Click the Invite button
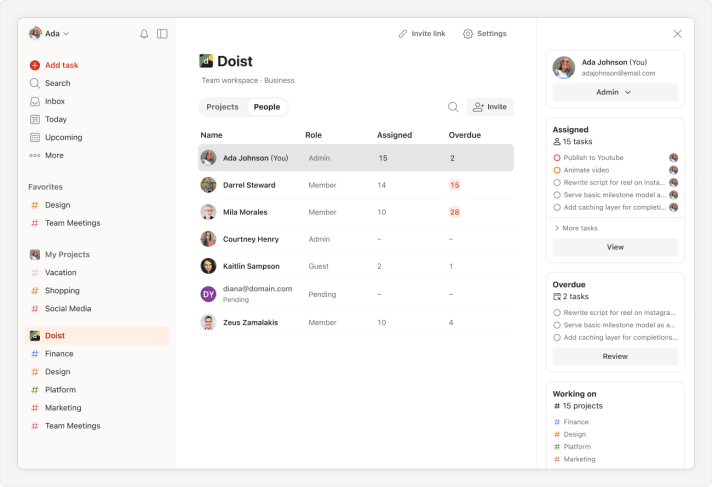The width and height of the screenshot is (712, 487). click(x=490, y=107)
